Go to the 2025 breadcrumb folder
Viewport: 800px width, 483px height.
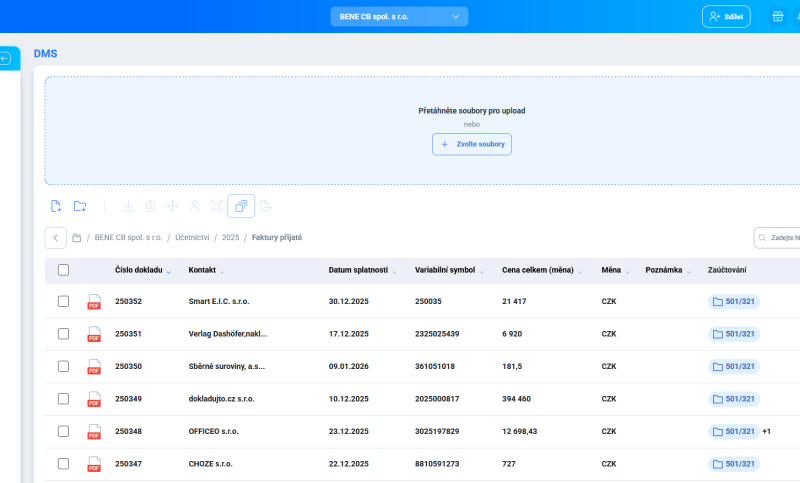[x=230, y=238]
